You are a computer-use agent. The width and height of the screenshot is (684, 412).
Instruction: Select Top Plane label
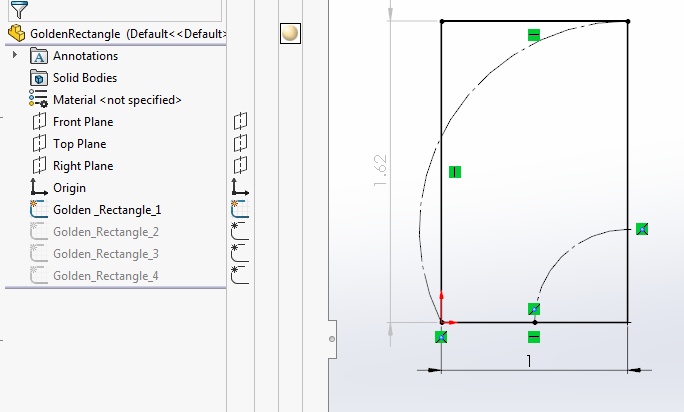(x=79, y=144)
